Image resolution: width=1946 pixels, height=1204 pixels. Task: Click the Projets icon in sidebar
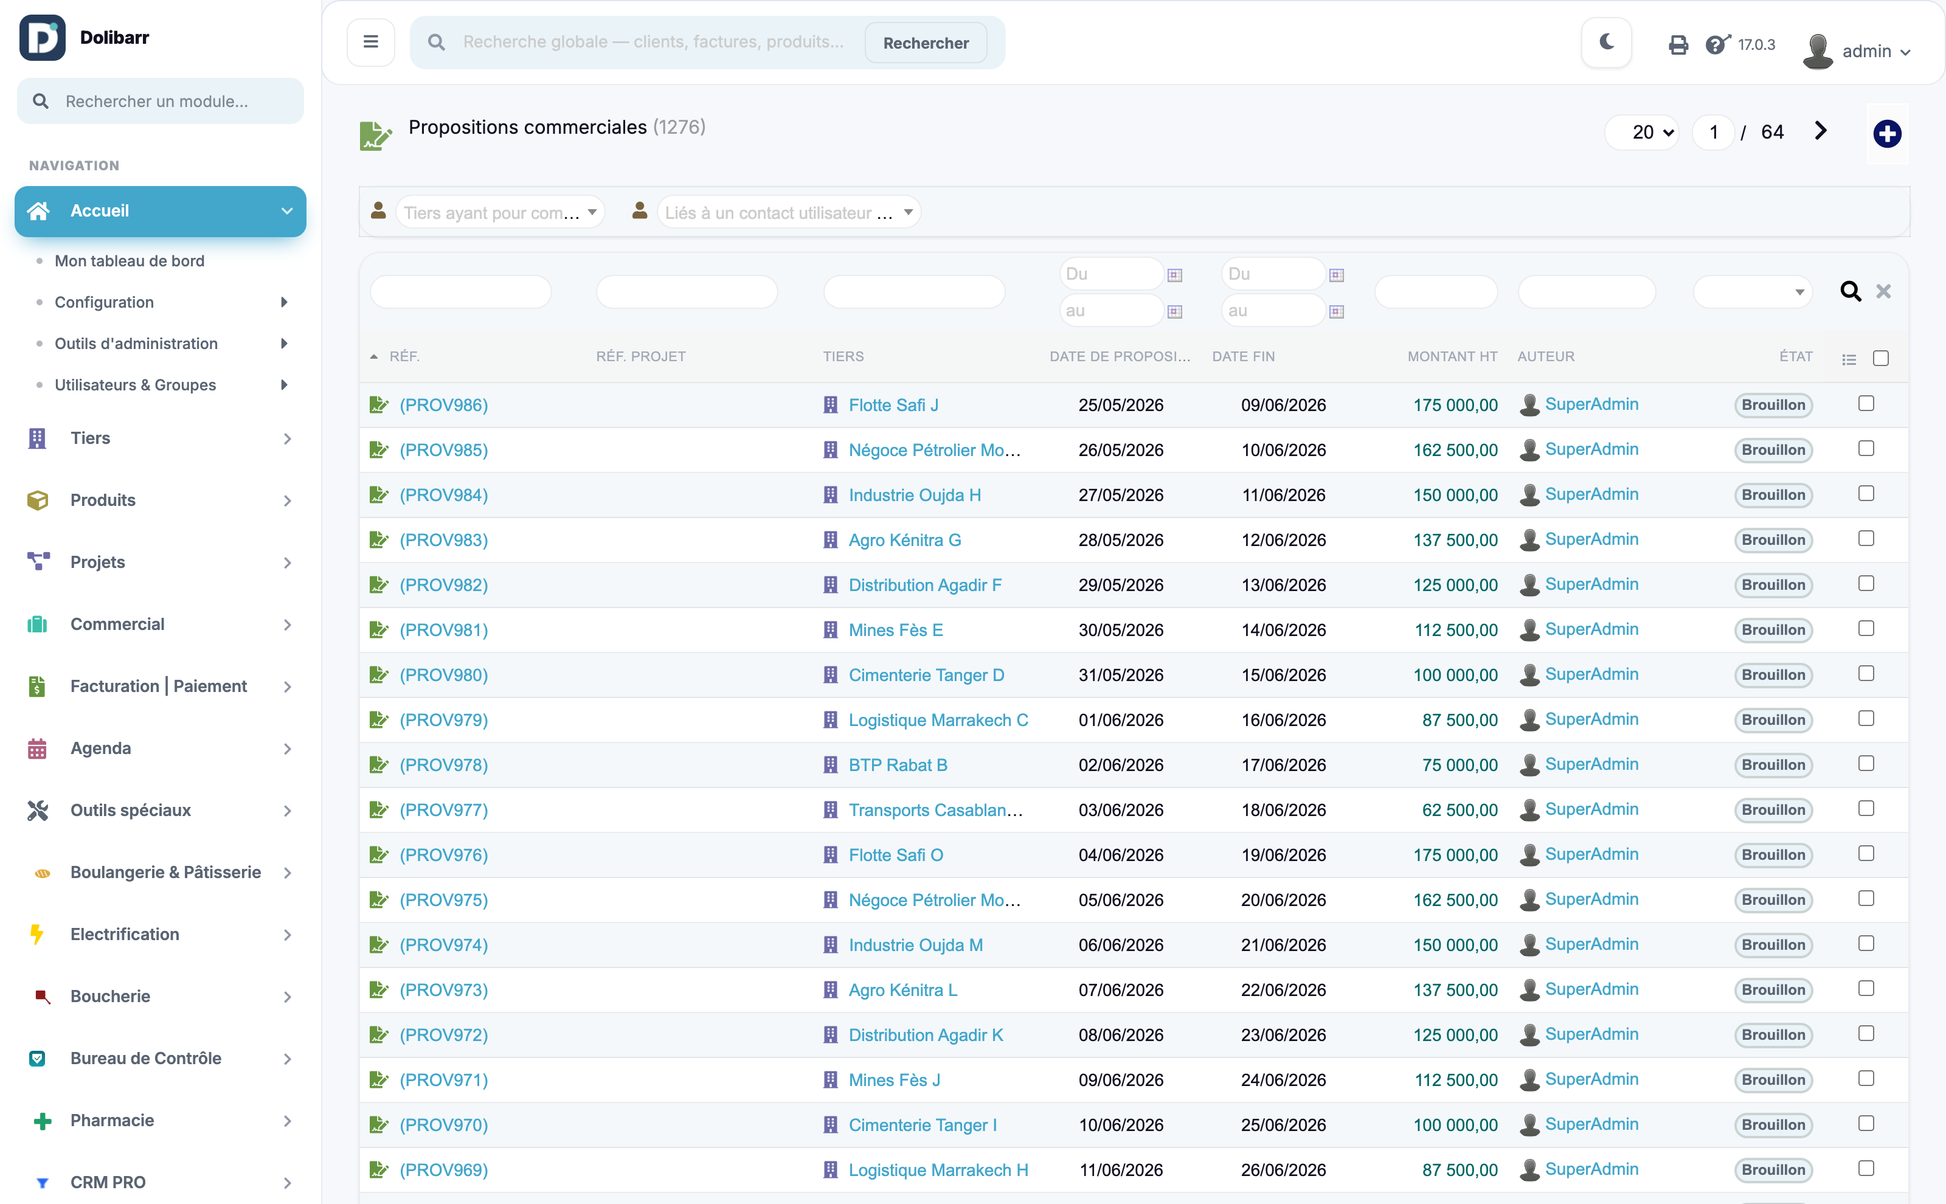point(38,562)
